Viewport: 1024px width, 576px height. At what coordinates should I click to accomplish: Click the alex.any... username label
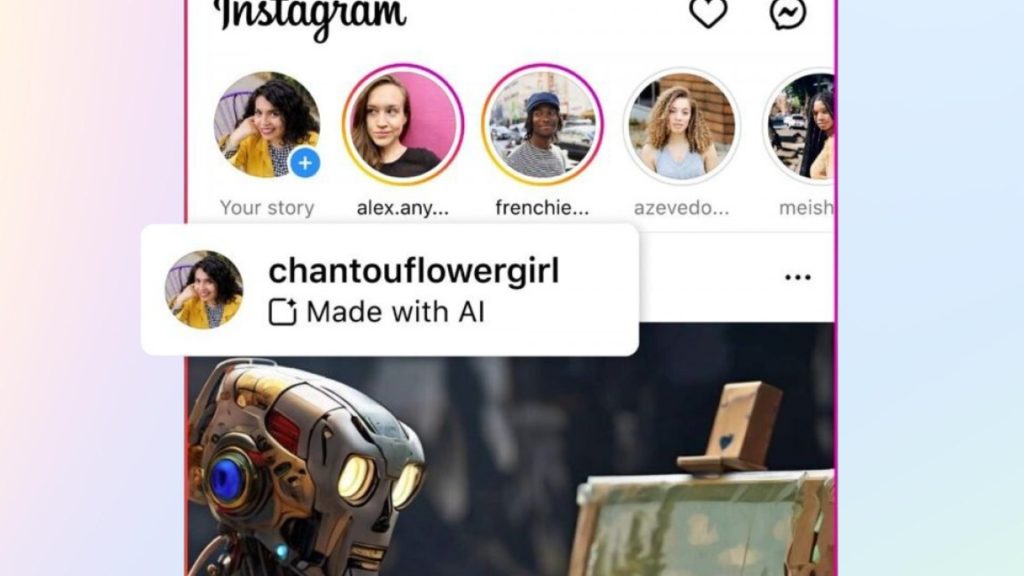403,208
